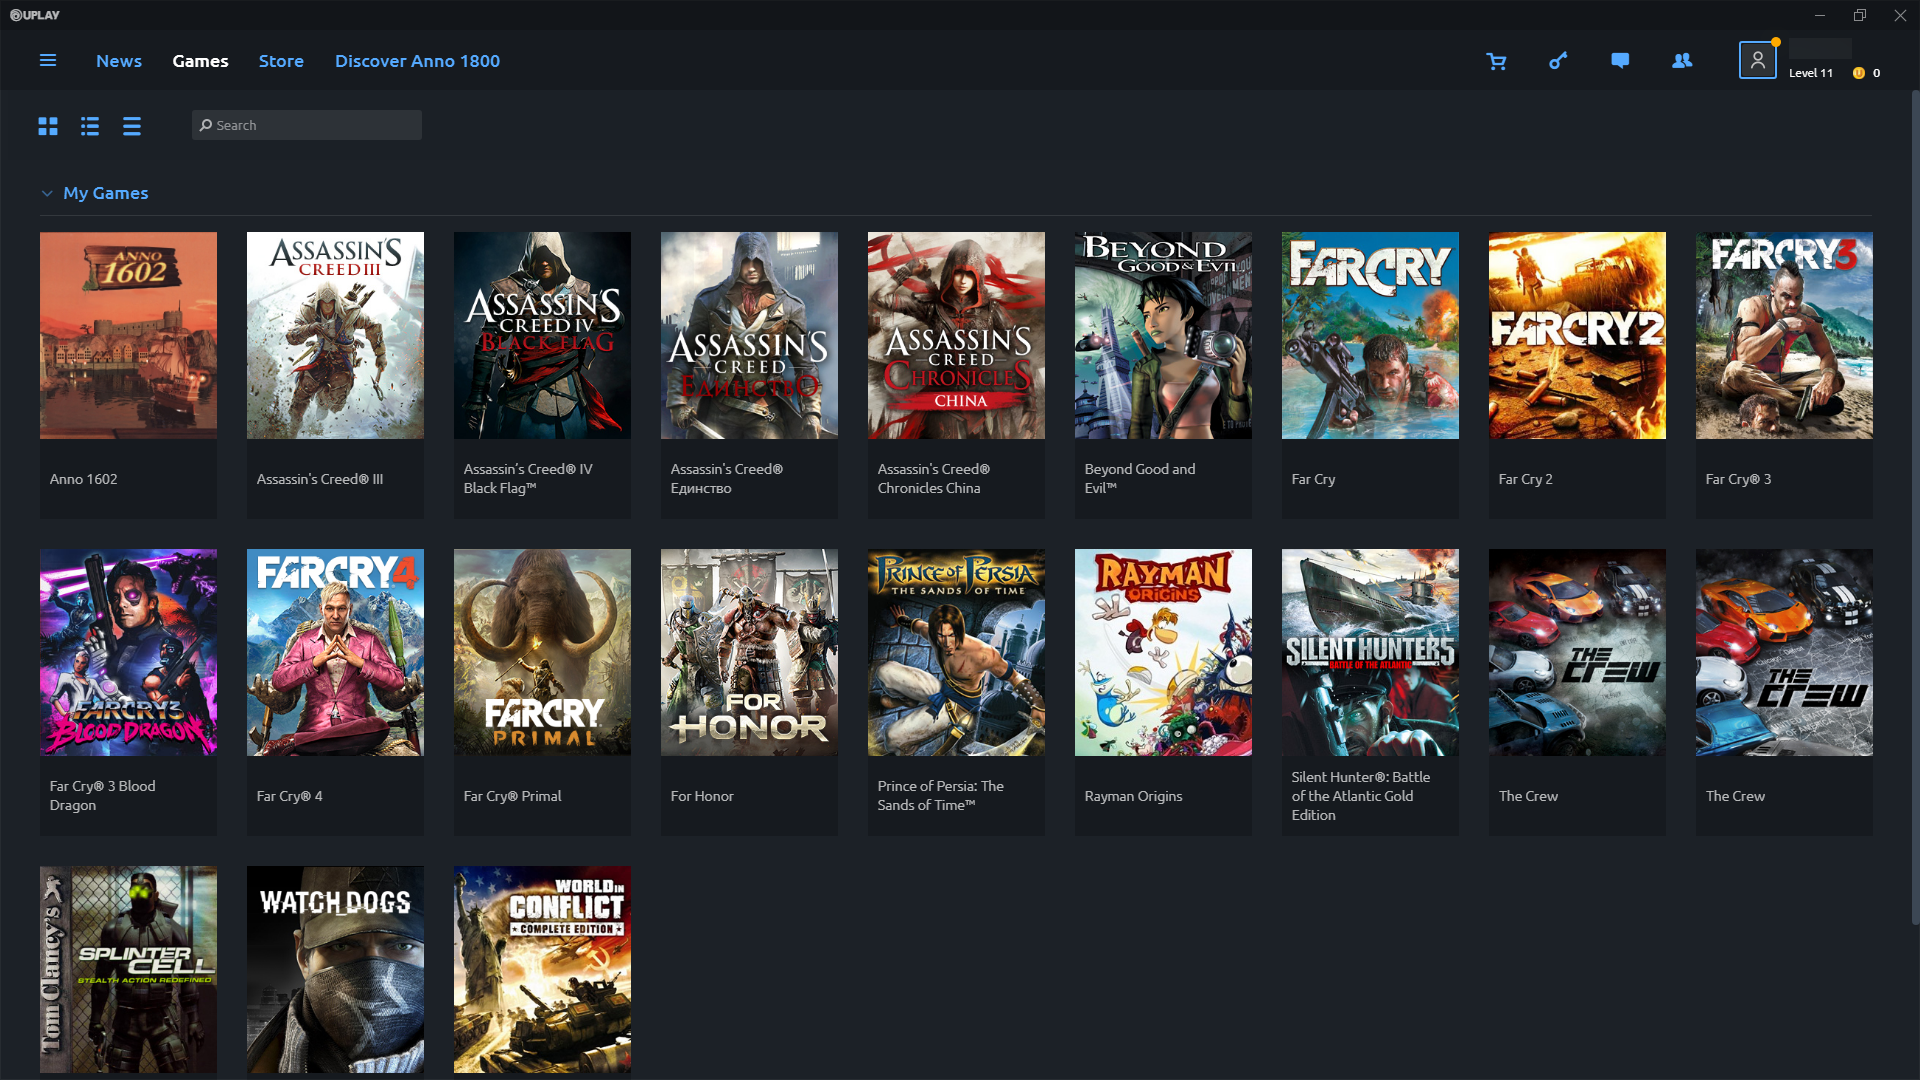Image resolution: width=1920 pixels, height=1080 pixels.
Task: Minimize the Uplay window
Action: [x=1820, y=15]
